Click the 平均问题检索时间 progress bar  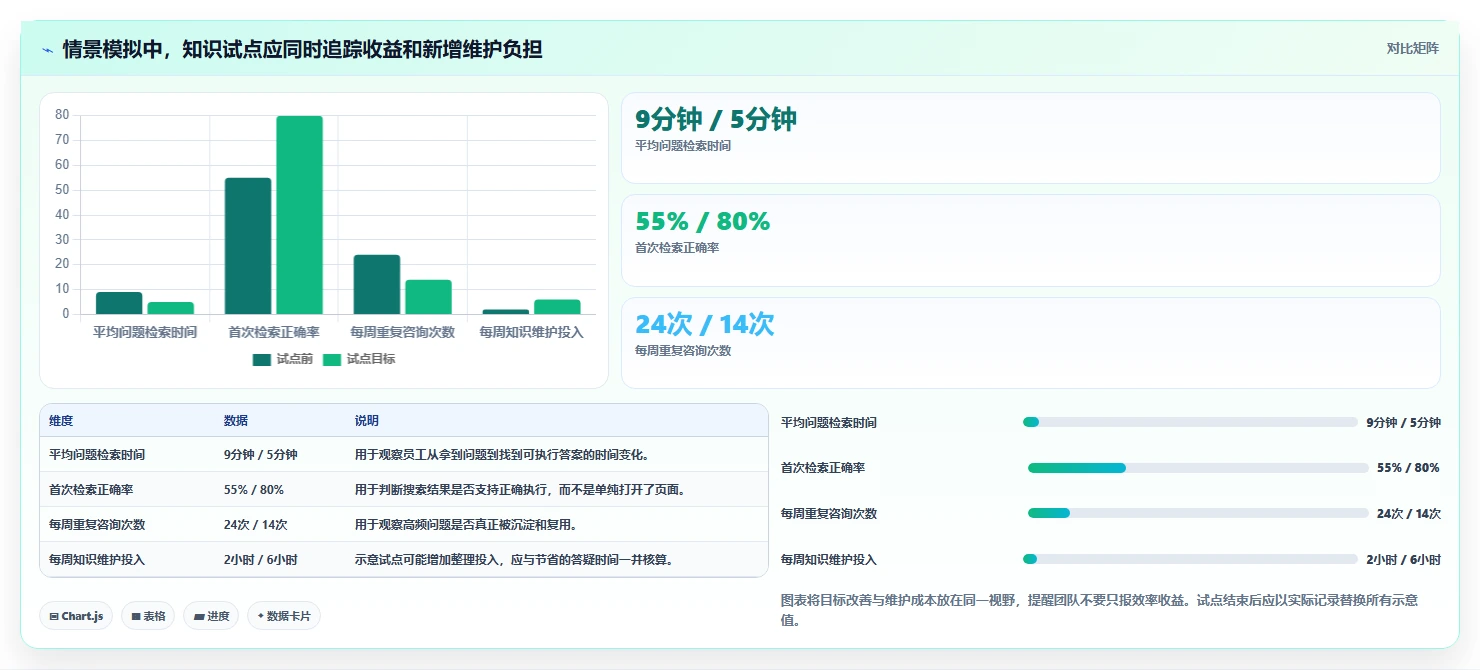point(1190,422)
